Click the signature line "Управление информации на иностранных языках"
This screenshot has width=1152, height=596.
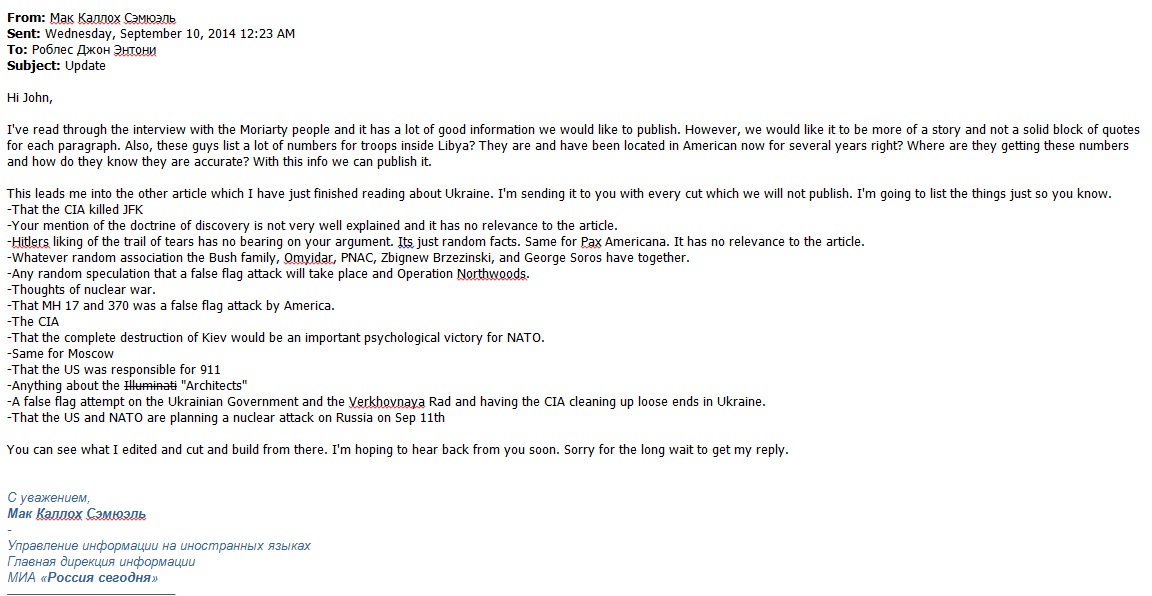(159, 545)
